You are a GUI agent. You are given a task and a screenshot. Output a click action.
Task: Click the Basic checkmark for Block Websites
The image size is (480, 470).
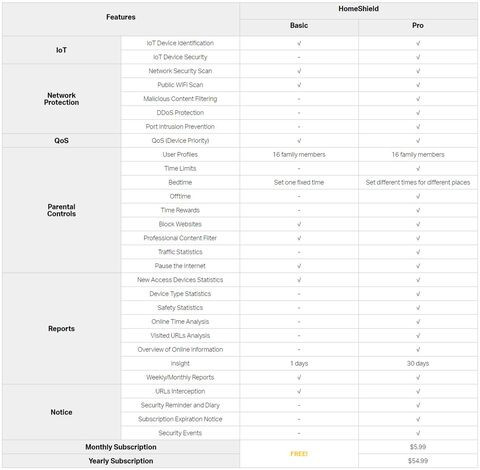coord(299,224)
